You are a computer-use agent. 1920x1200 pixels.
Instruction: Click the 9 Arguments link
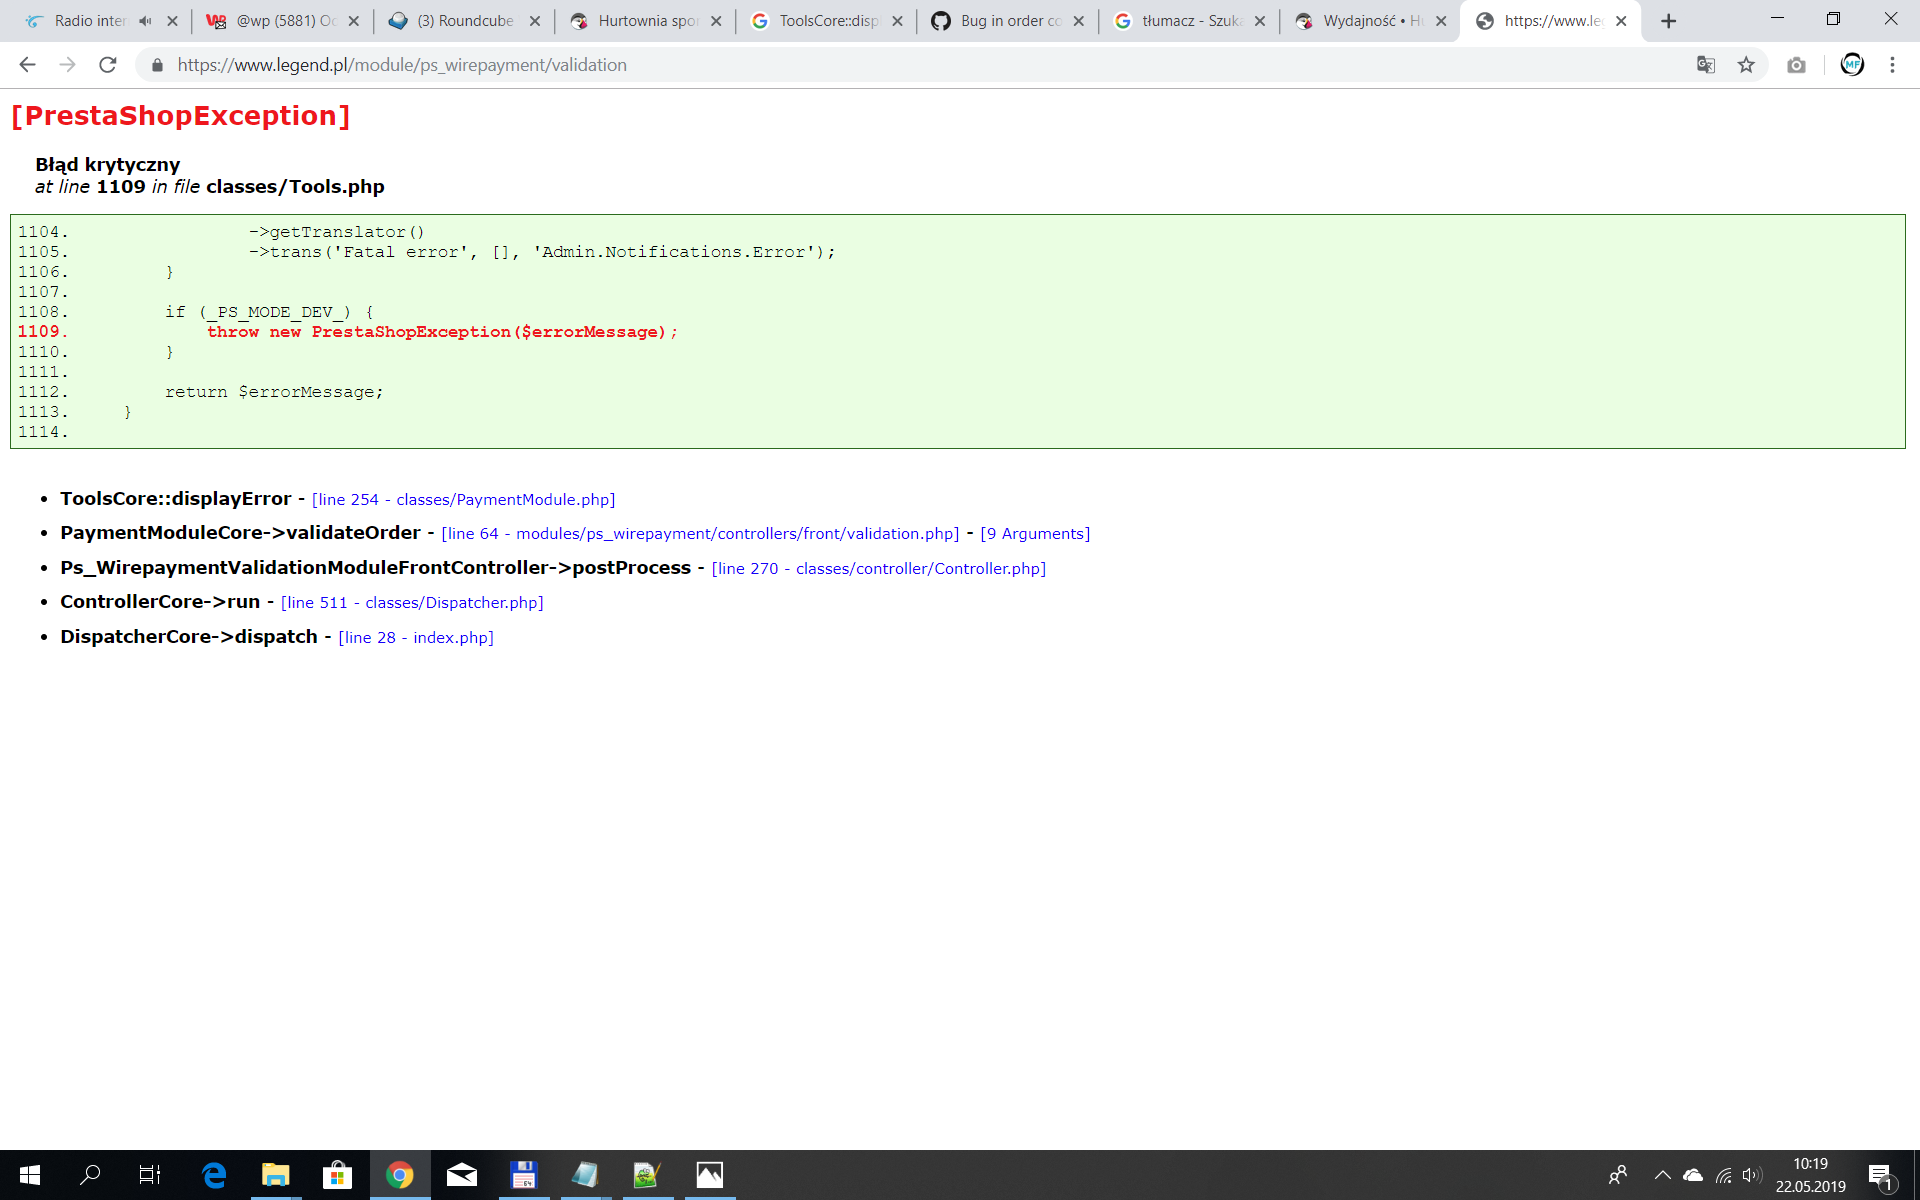(x=1036, y=533)
